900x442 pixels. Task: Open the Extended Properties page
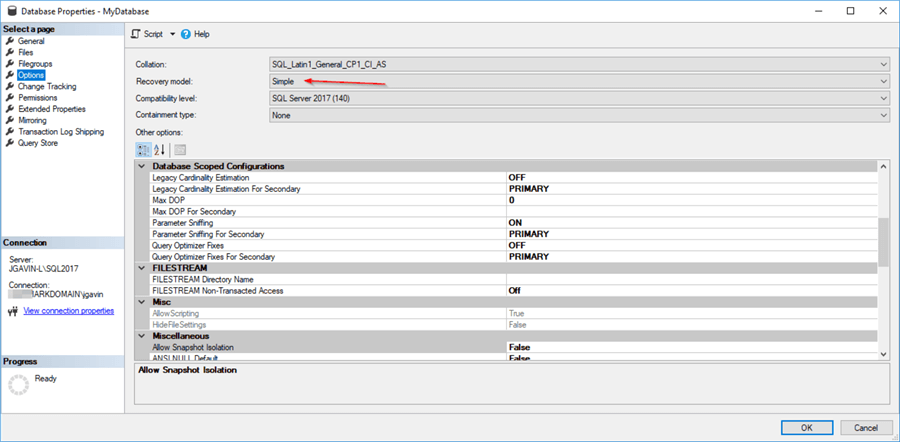pos(52,109)
